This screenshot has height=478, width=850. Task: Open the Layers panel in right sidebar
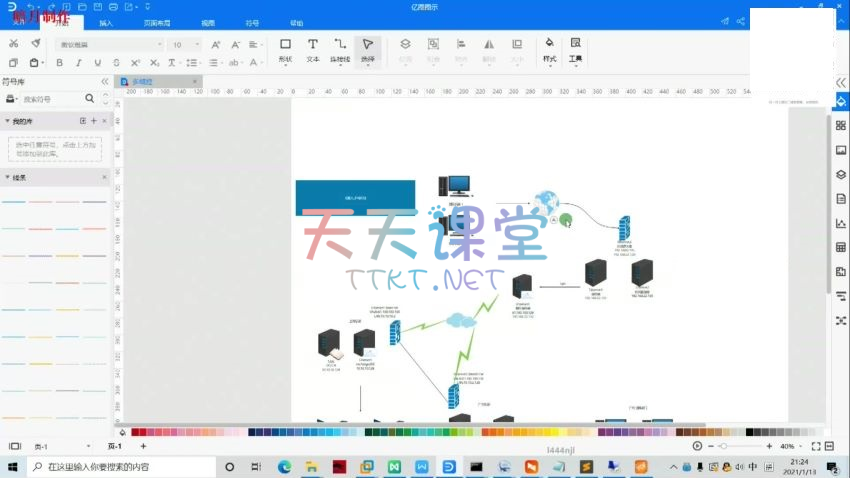pos(841,174)
